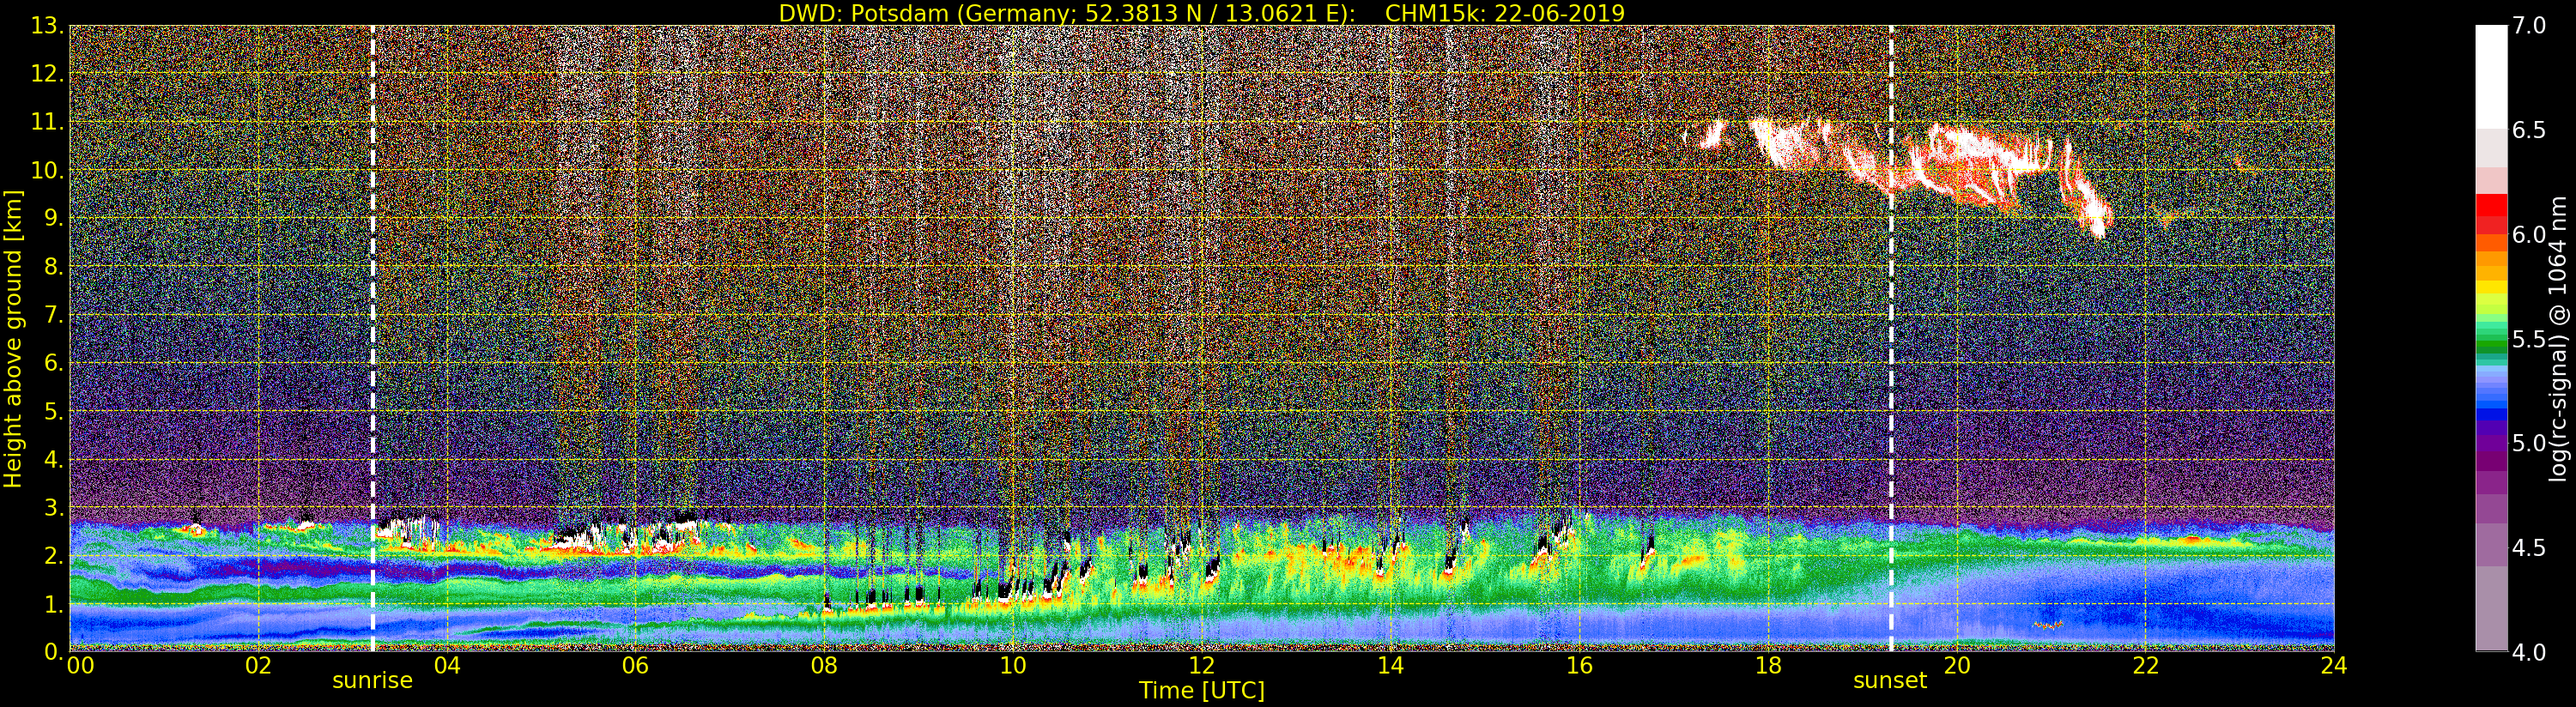Click the y-axis tick label '1.'
The width and height of the screenshot is (2576, 707).
click(x=54, y=604)
